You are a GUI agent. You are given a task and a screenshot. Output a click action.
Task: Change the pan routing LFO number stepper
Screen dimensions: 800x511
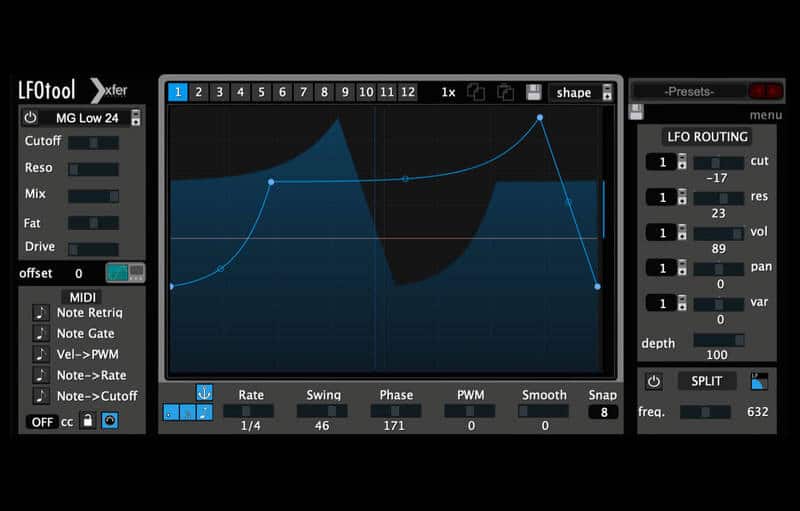(682, 268)
